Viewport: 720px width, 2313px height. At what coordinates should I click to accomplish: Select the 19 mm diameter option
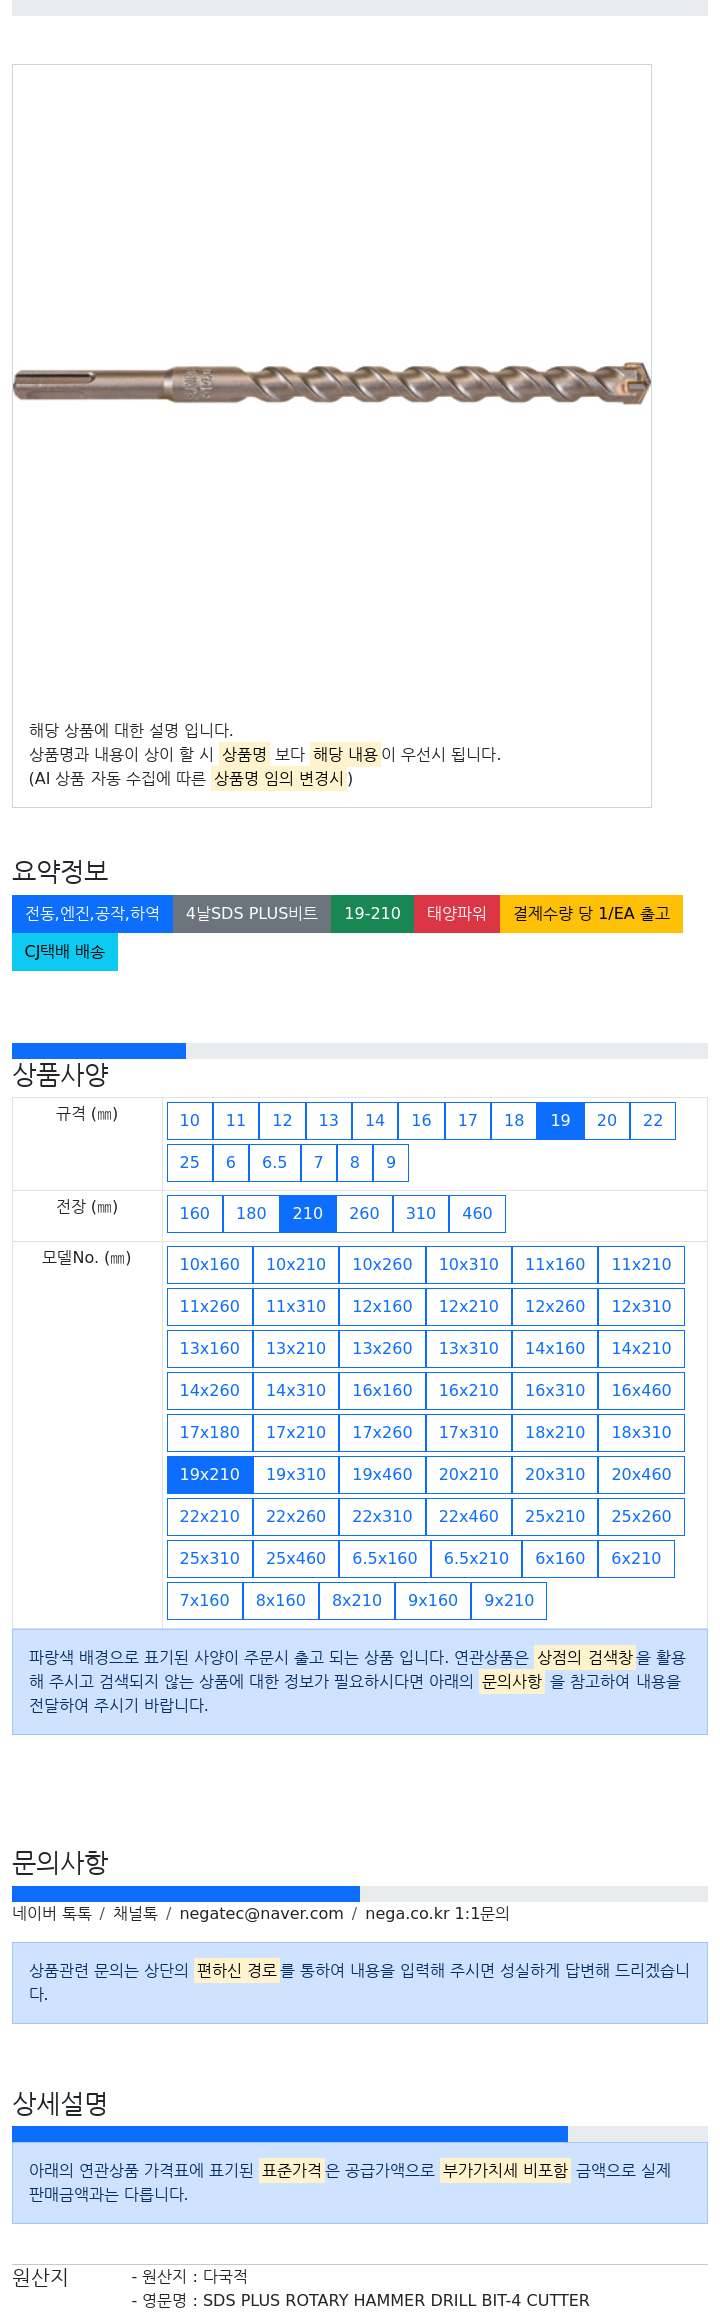click(x=560, y=1120)
